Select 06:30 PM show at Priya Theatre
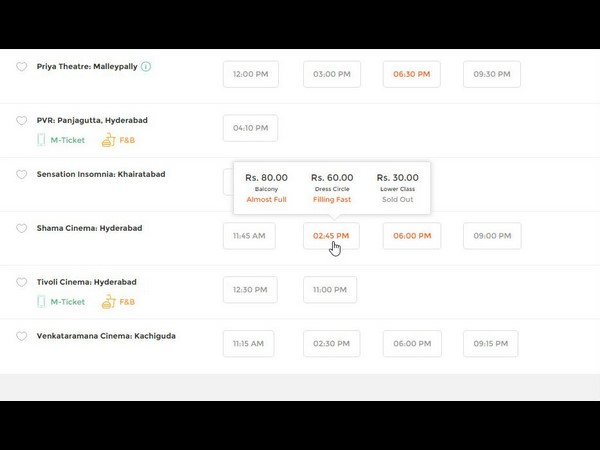600x450 pixels. [411, 74]
